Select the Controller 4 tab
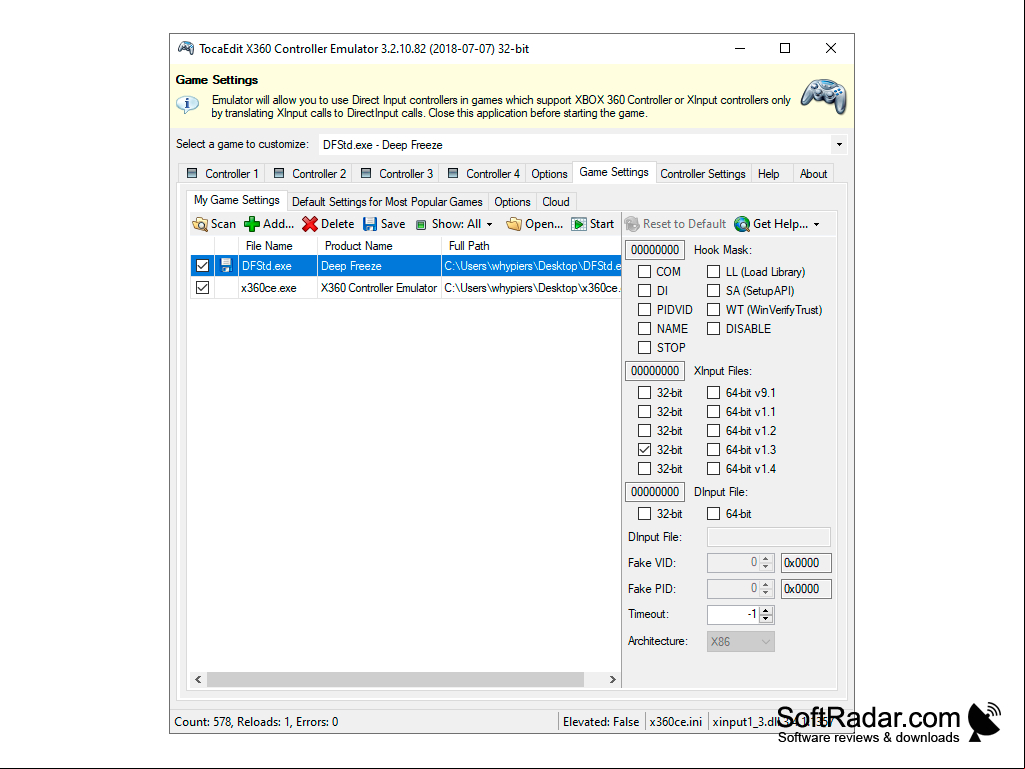The height and width of the screenshot is (769, 1025). (483, 173)
